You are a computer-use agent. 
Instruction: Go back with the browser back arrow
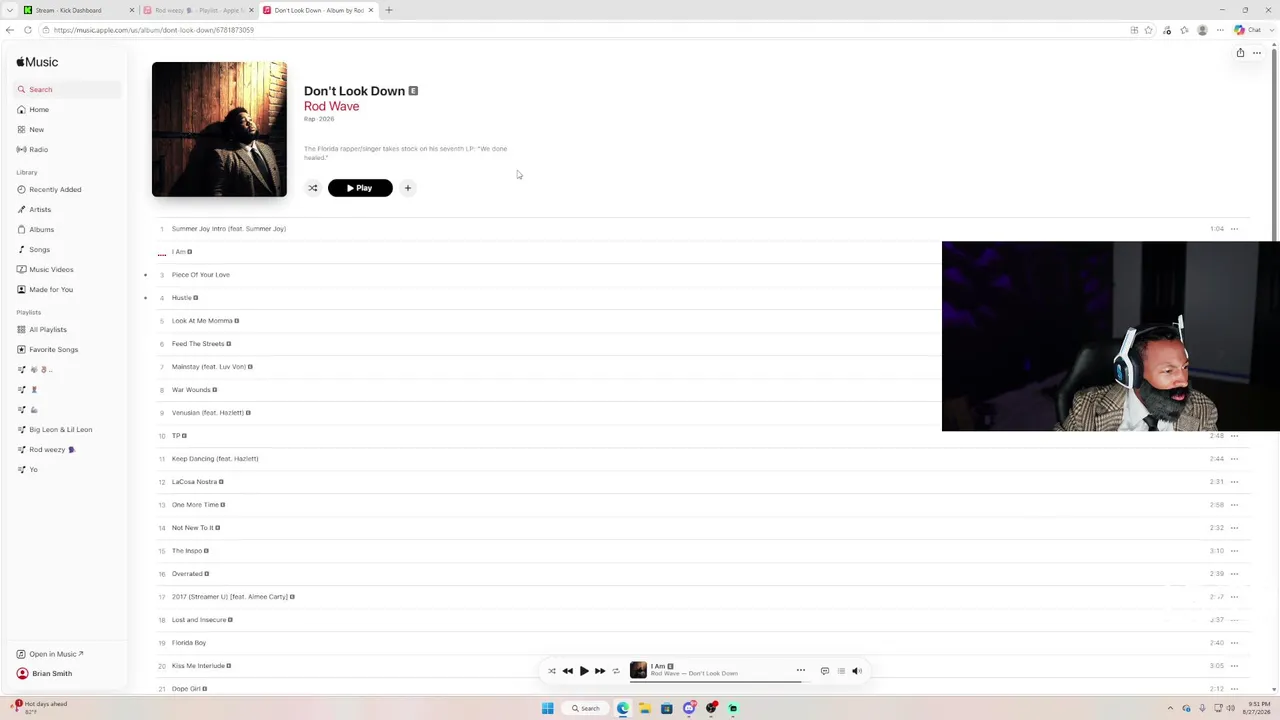point(10,30)
